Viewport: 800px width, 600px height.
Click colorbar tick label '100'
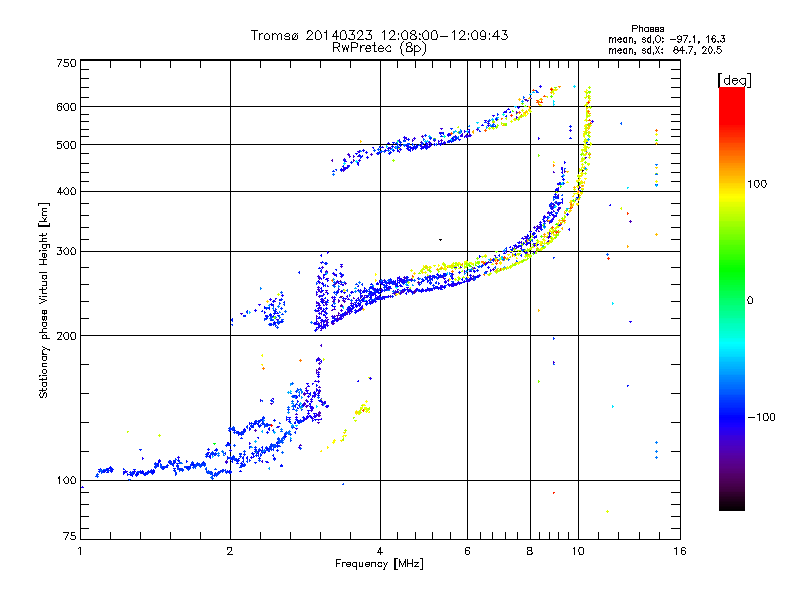(x=757, y=184)
